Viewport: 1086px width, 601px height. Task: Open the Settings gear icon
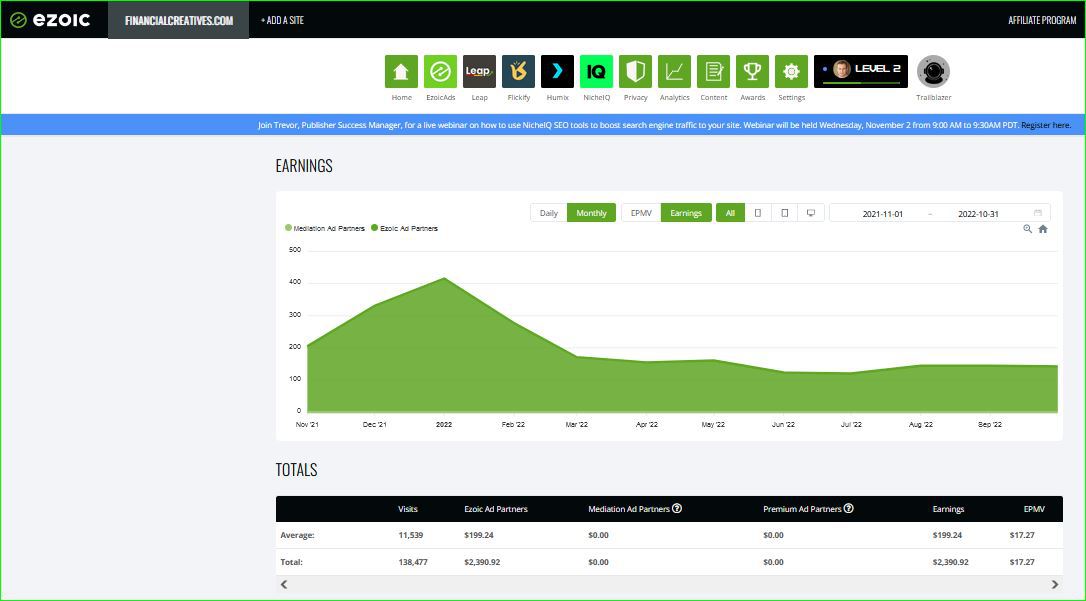click(x=792, y=71)
